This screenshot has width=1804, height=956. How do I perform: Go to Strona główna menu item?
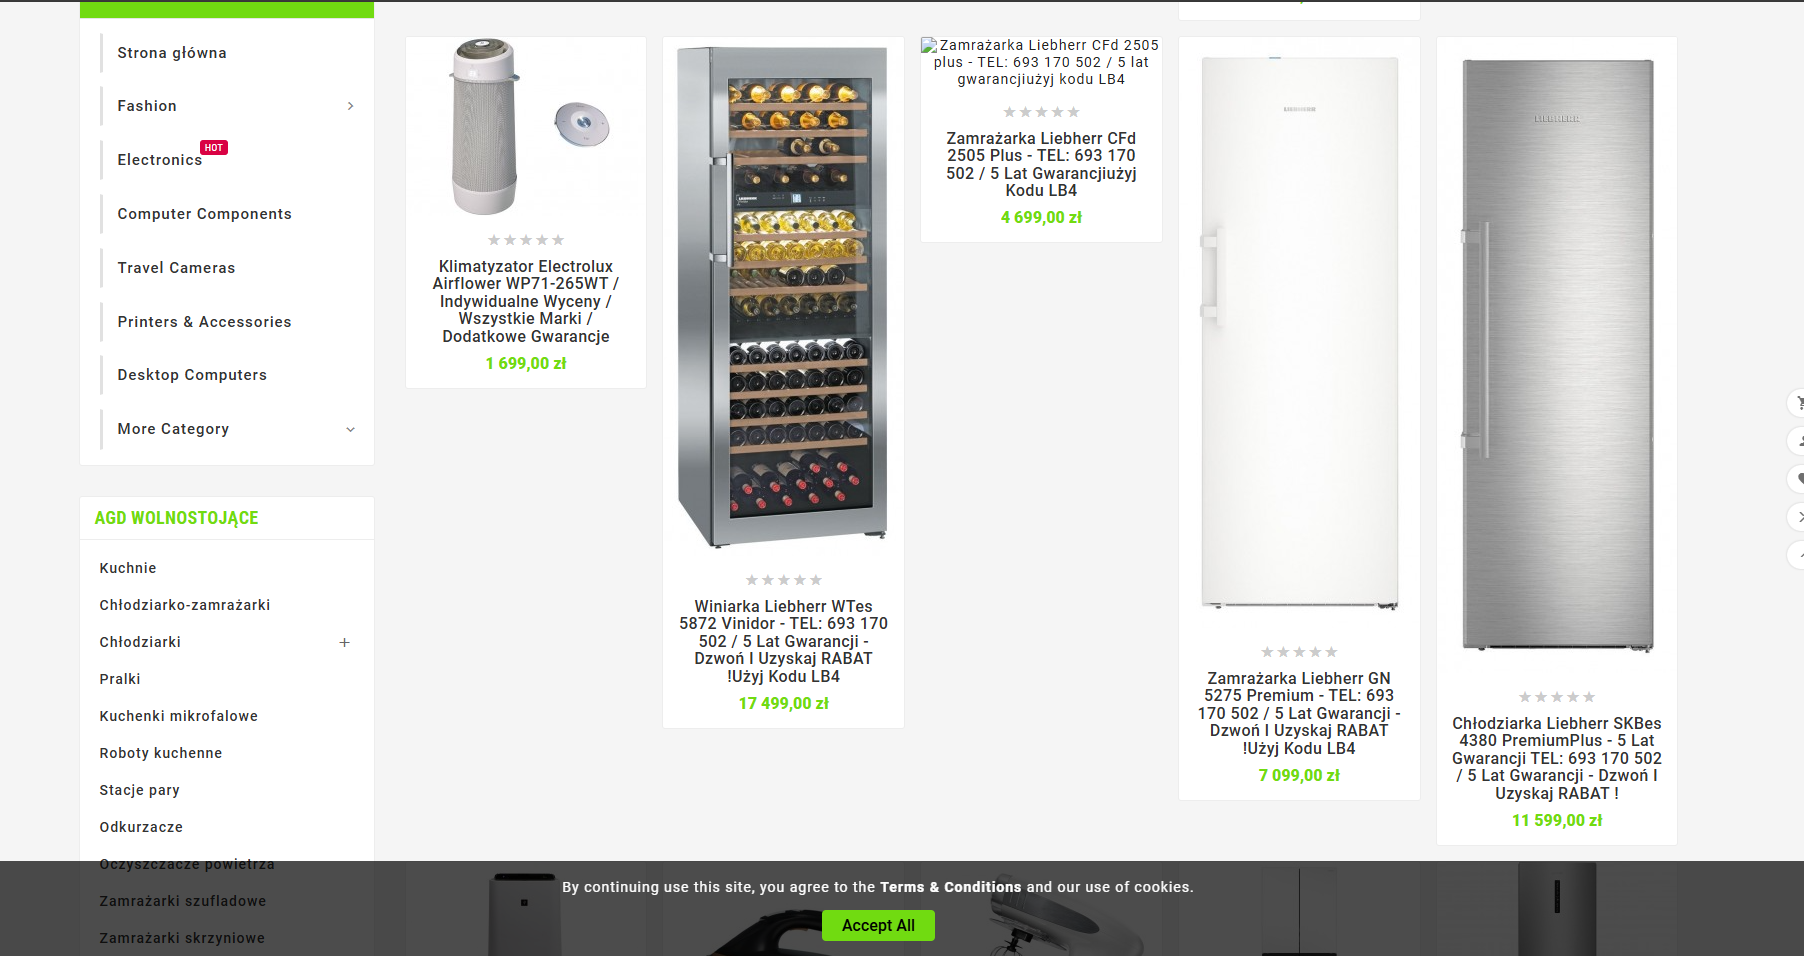coord(172,53)
